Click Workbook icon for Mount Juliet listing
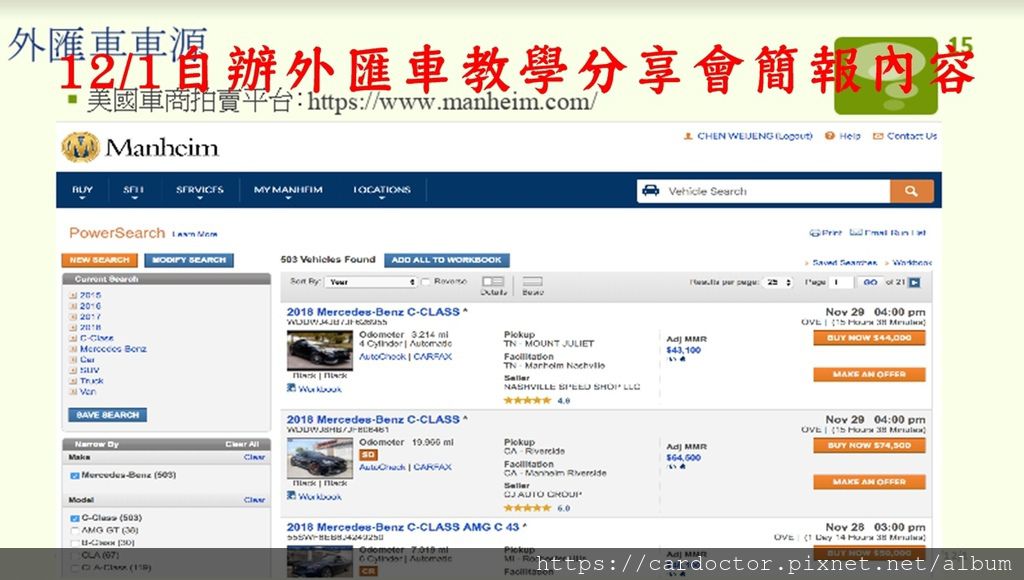Image resolution: width=1024 pixels, height=580 pixels. (291, 388)
